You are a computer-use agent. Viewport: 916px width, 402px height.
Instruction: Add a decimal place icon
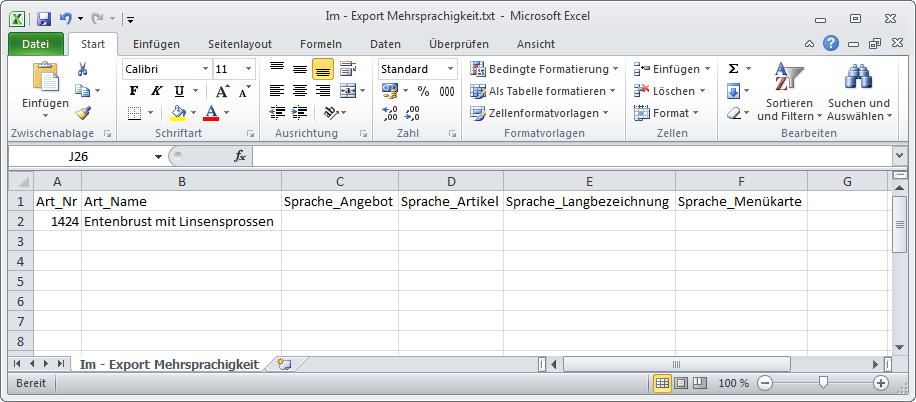pos(390,113)
